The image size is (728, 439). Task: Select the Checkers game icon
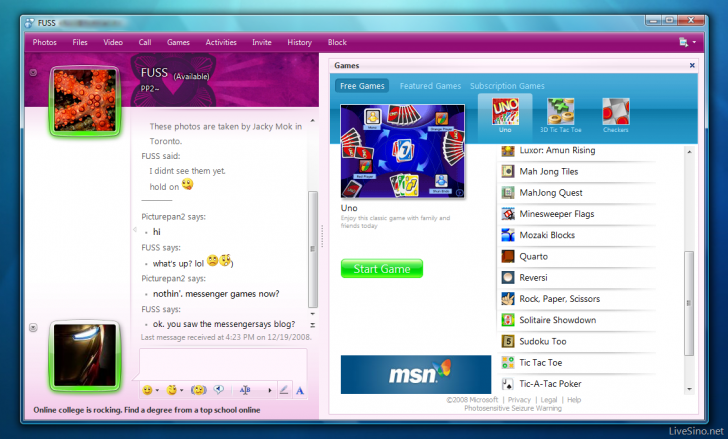[616, 111]
